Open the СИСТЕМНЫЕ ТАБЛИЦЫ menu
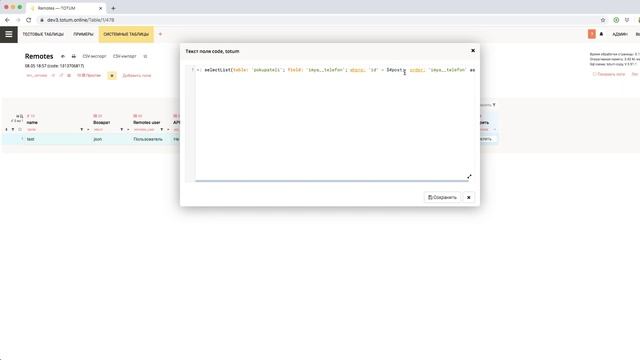 (126, 34)
